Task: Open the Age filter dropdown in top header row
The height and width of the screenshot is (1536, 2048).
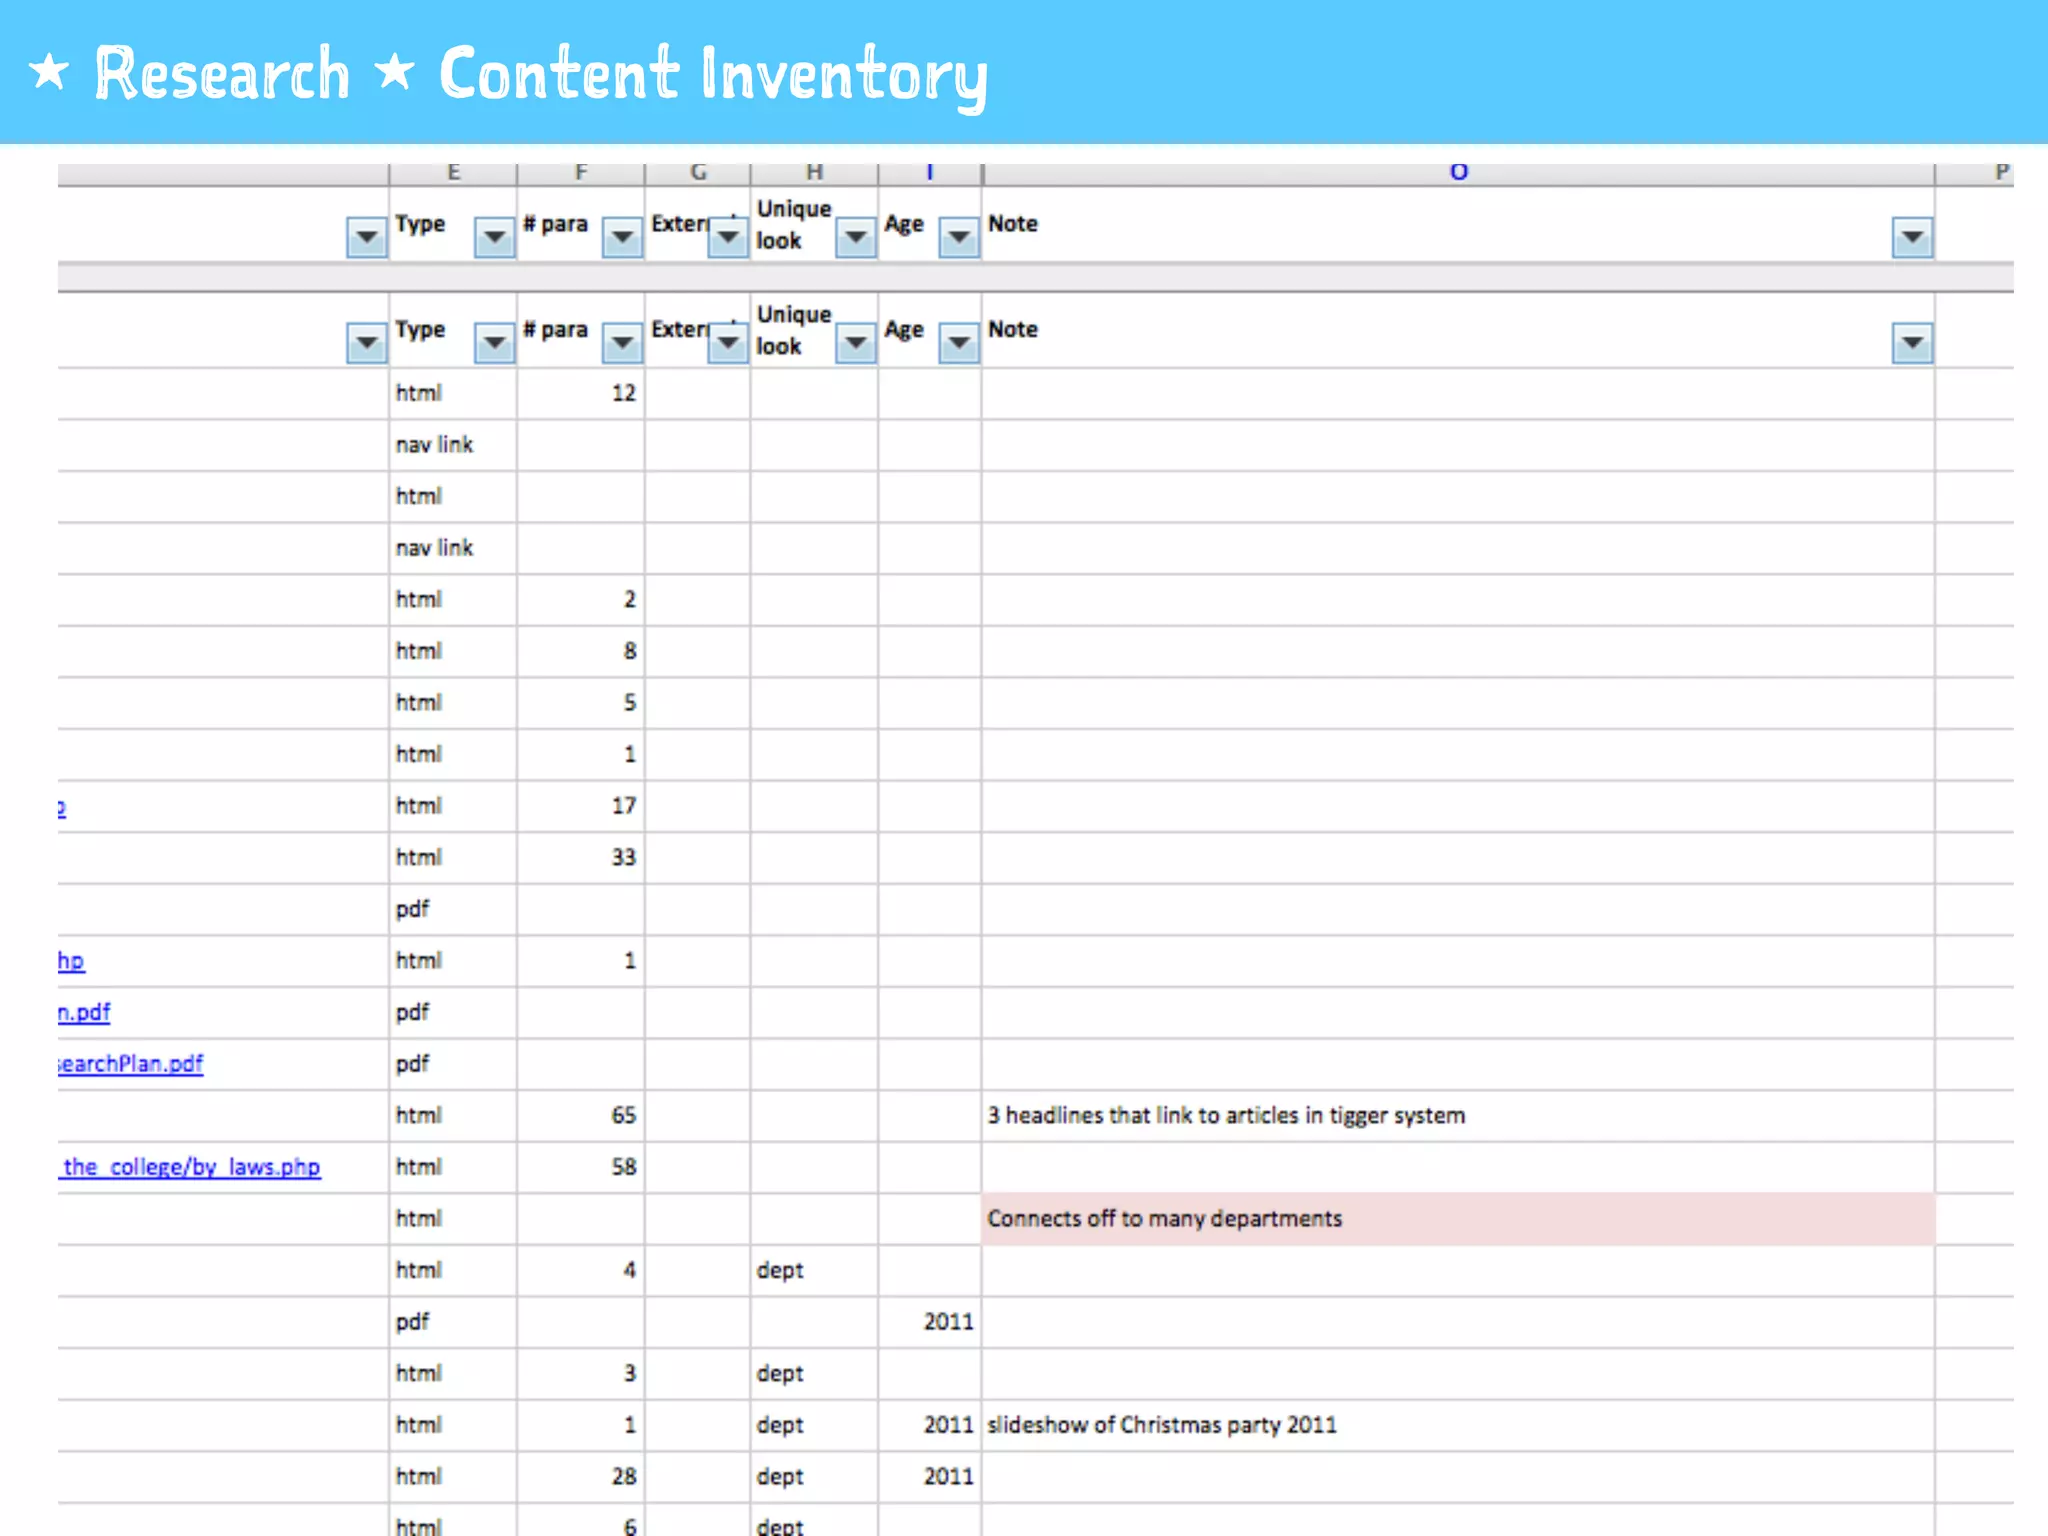Action: click(x=959, y=237)
